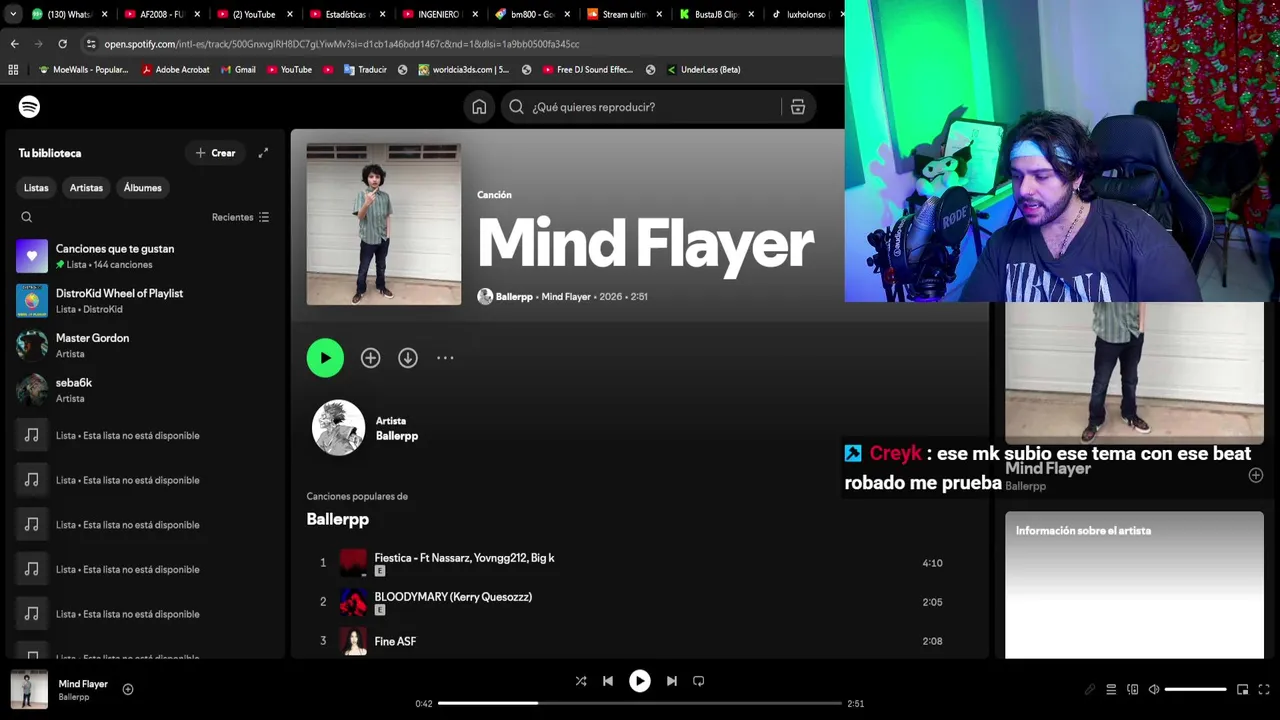Open the Free DJ Sound Effects bookmark

(587, 70)
